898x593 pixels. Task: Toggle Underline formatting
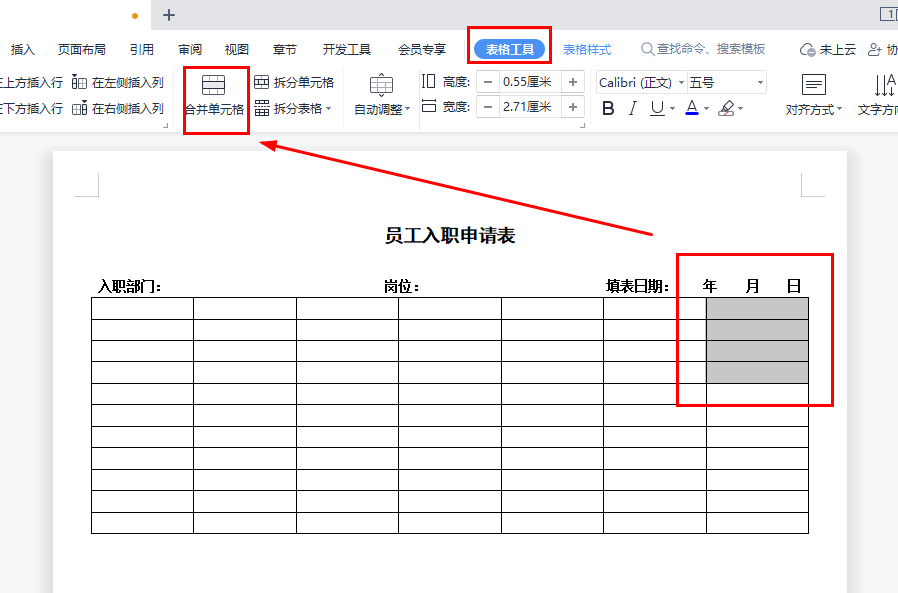tap(657, 108)
